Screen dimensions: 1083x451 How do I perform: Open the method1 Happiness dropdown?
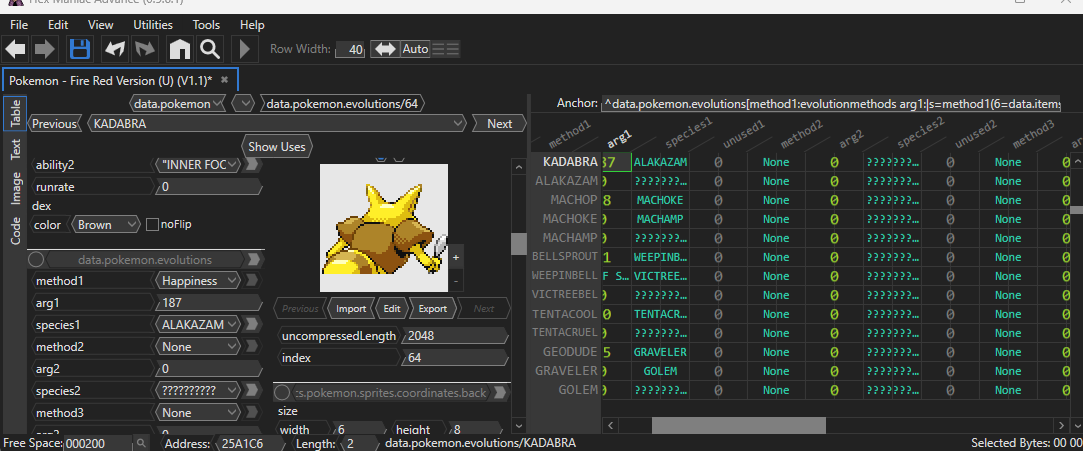[198, 280]
